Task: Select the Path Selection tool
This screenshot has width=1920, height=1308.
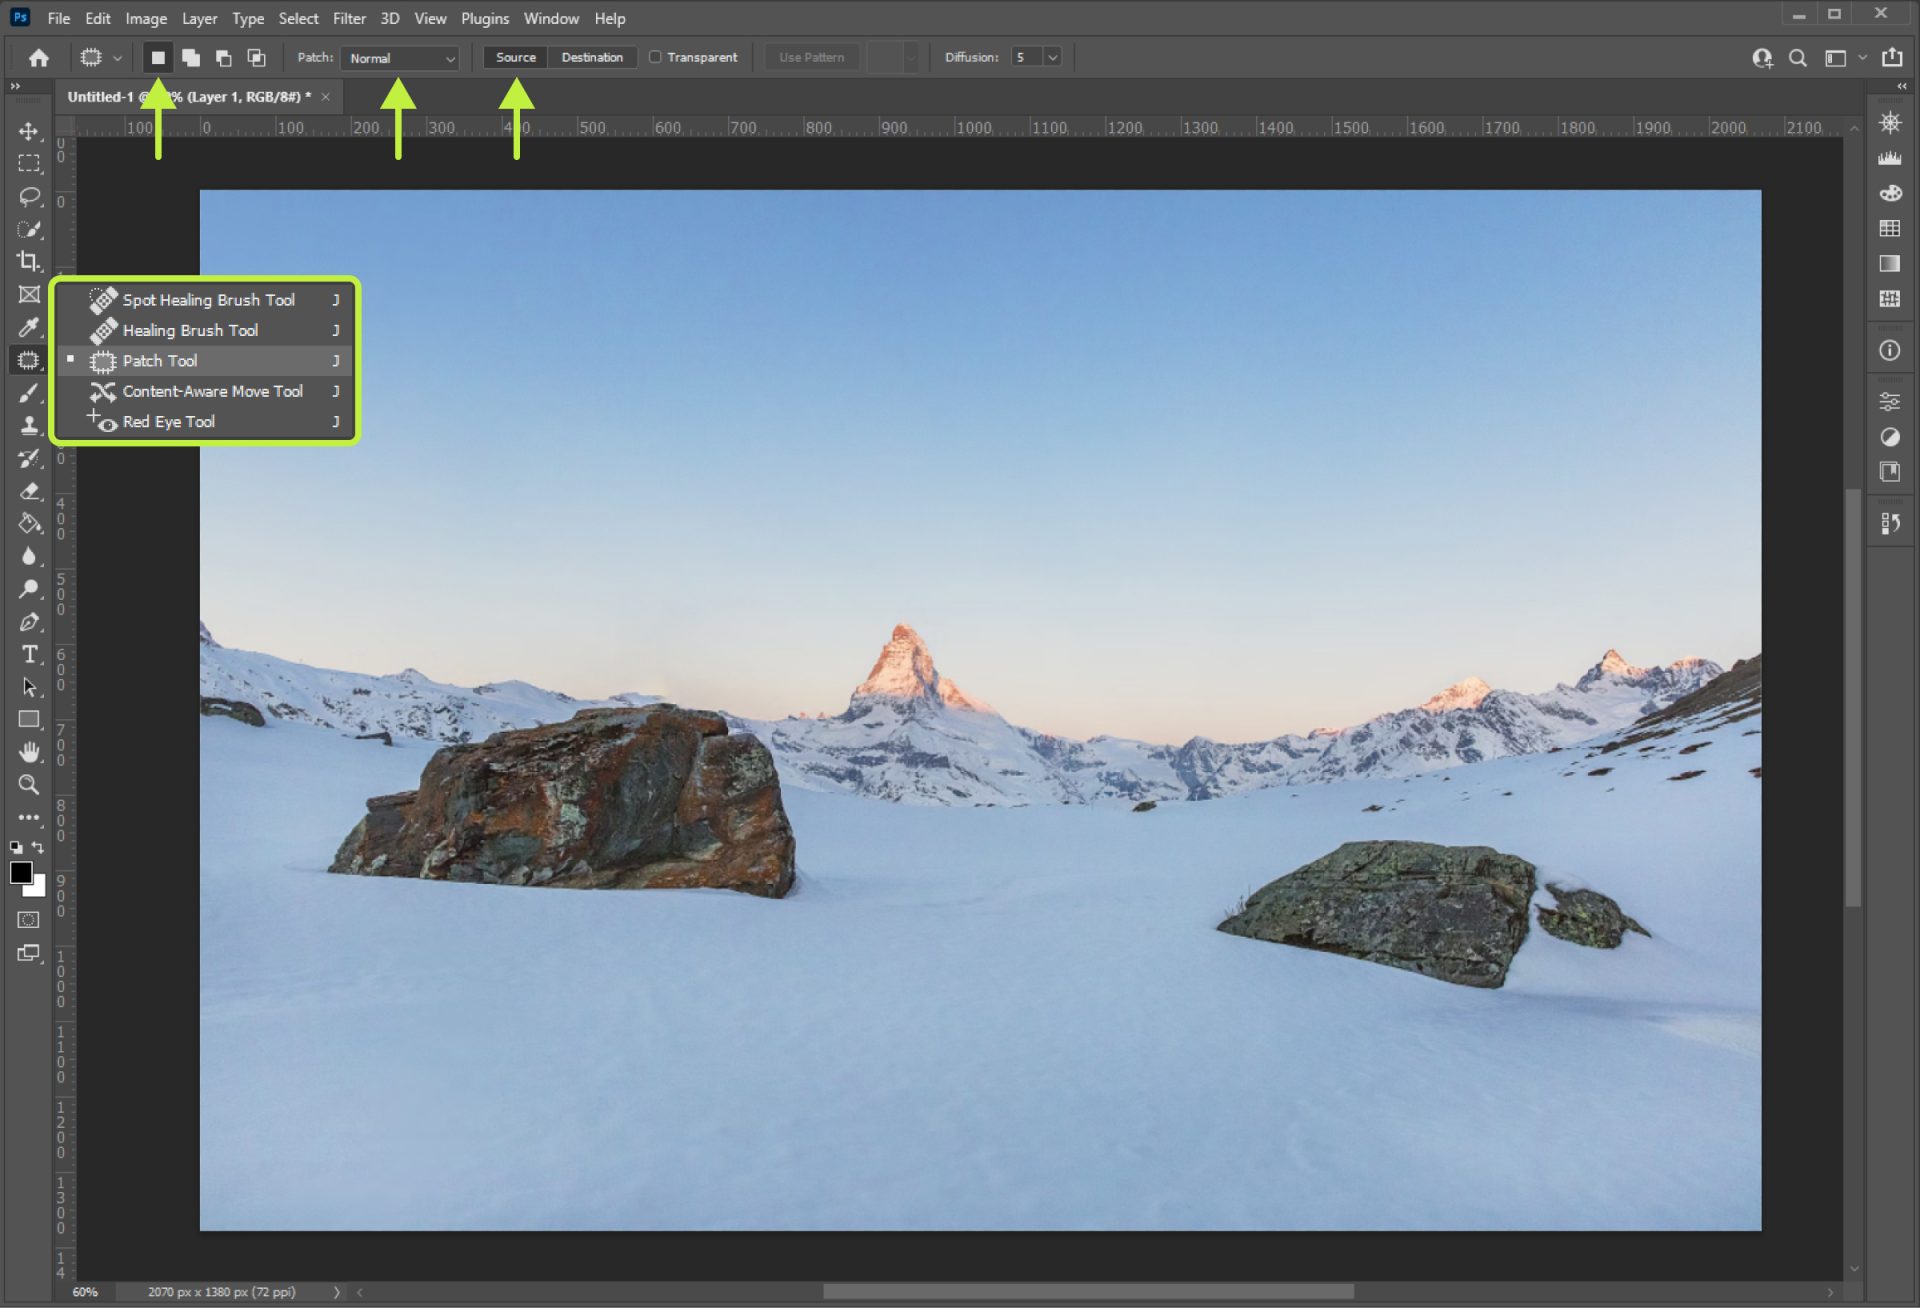Action: pyautogui.click(x=29, y=687)
